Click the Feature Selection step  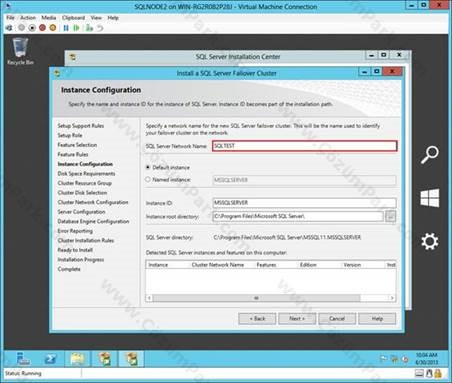pos(77,145)
